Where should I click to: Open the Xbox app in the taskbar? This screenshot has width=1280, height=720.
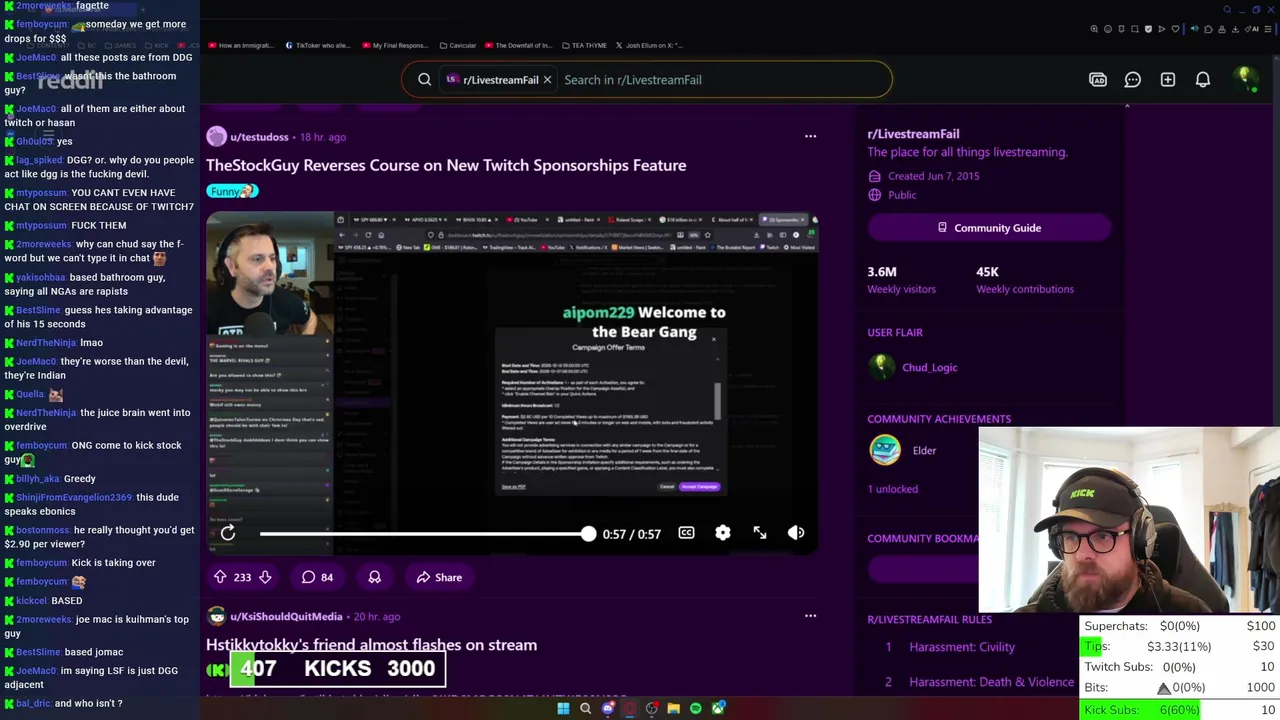(x=718, y=709)
